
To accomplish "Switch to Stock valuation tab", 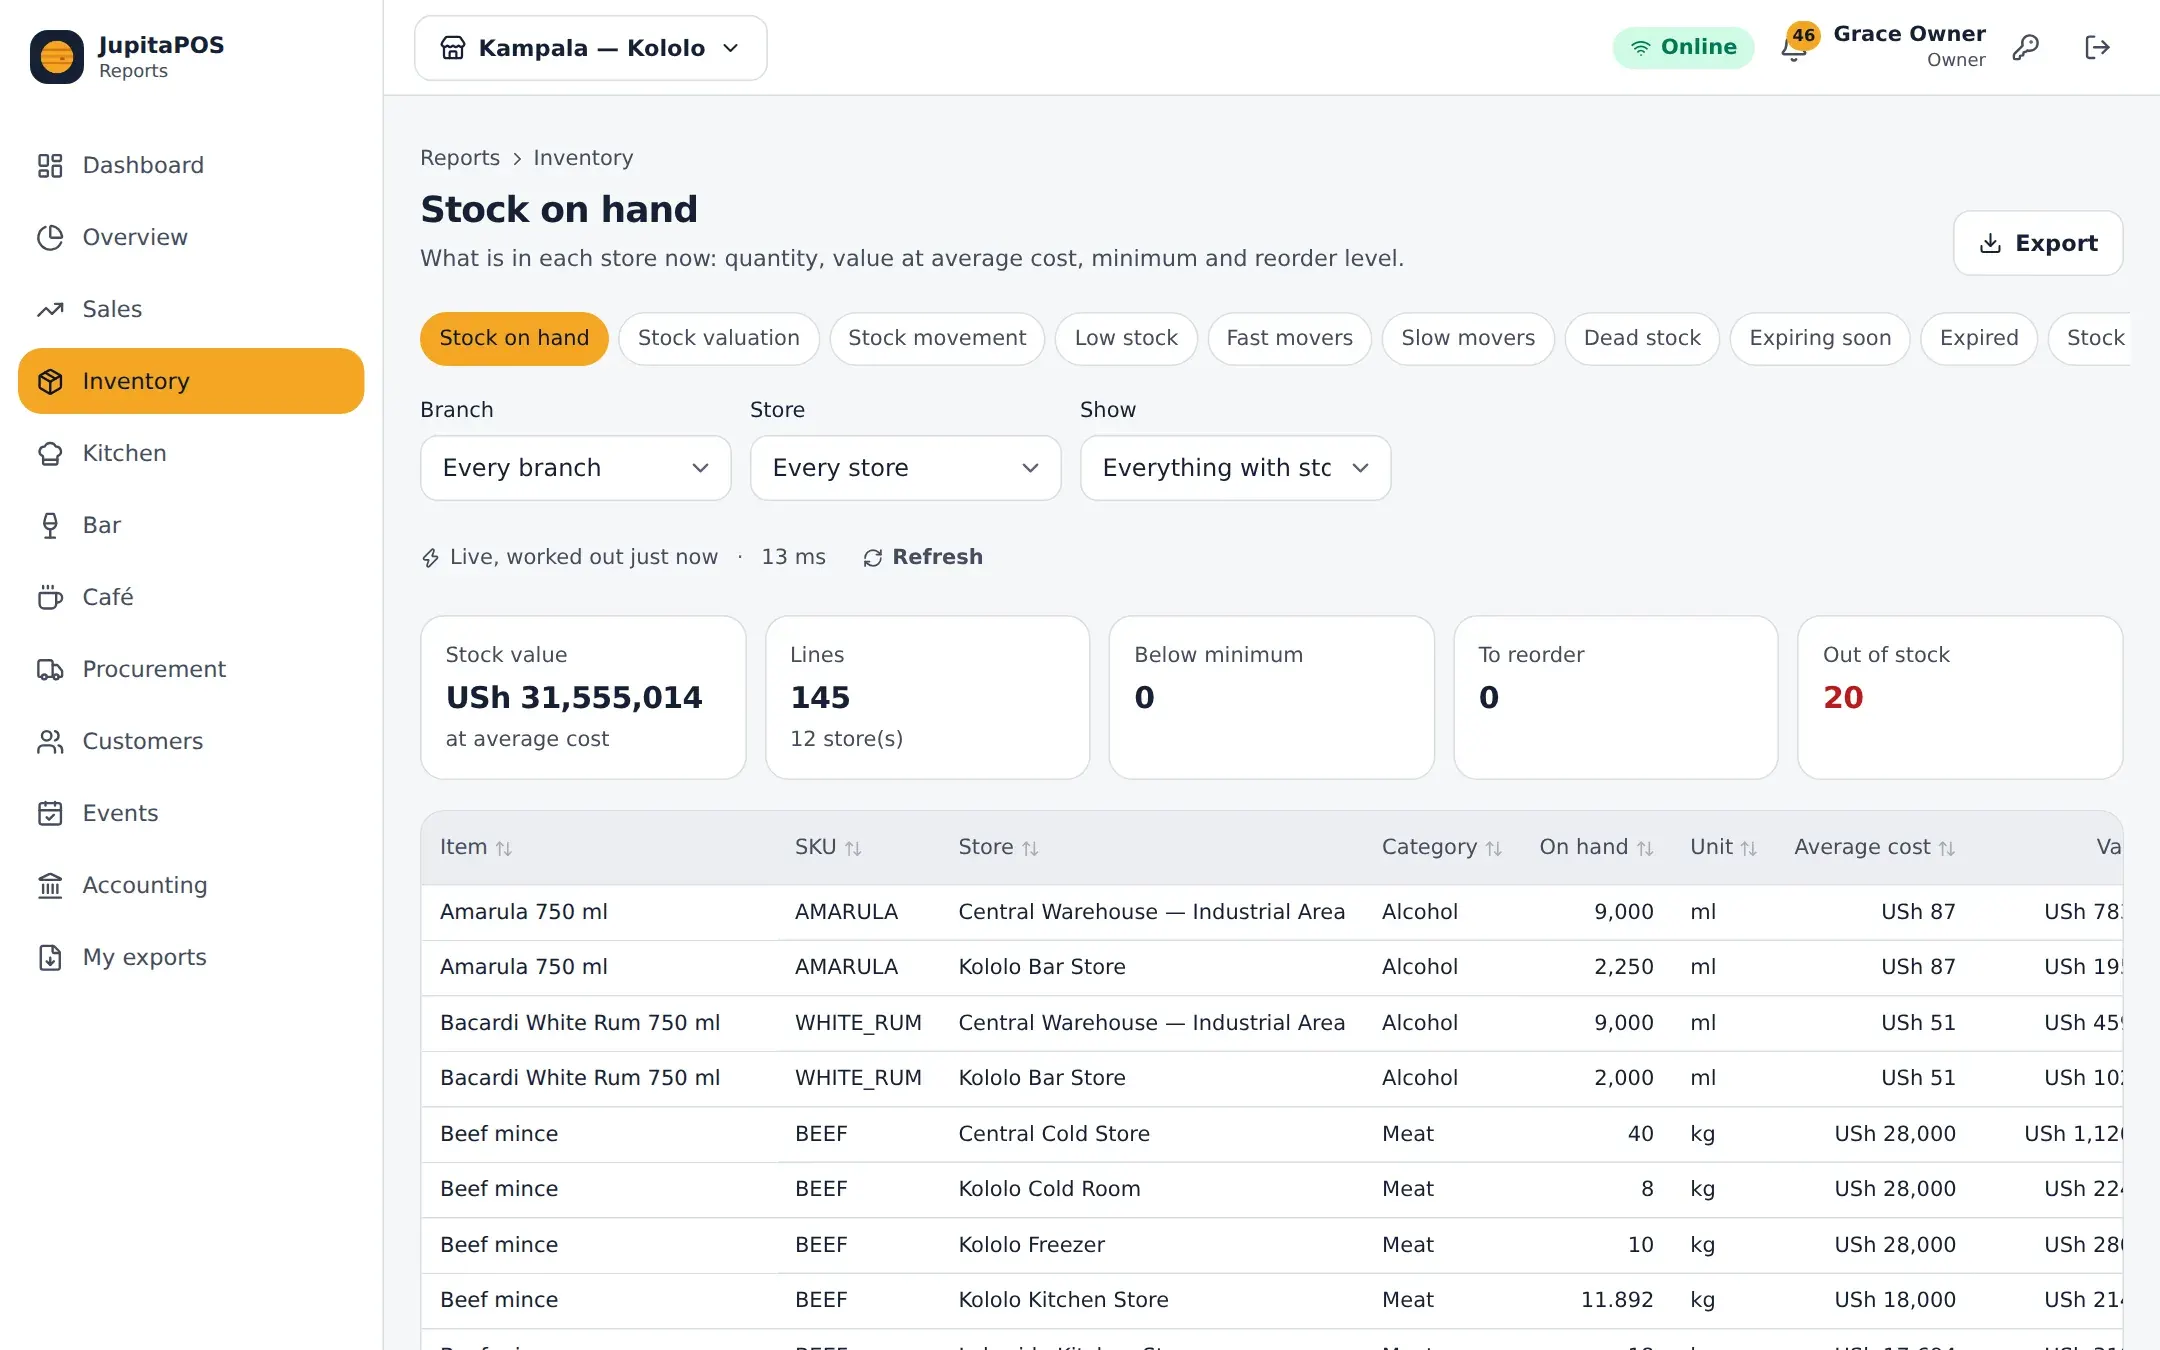I will tap(719, 338).
